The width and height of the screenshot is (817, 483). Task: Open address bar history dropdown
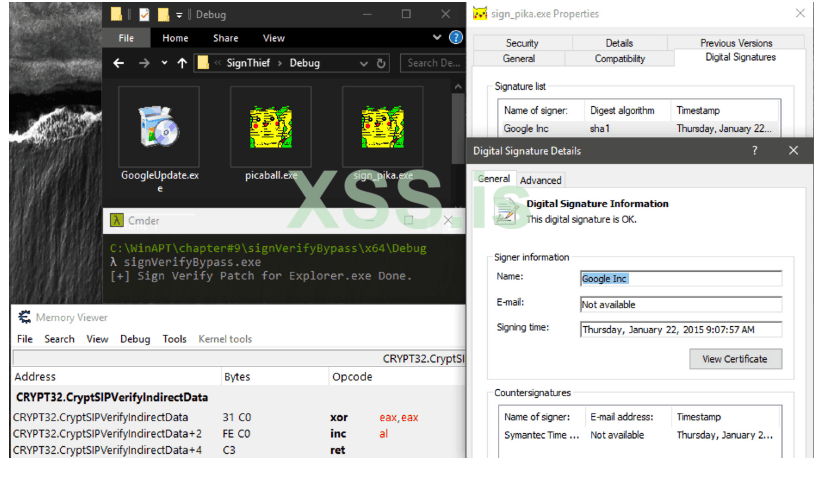[x=364, y=63]
